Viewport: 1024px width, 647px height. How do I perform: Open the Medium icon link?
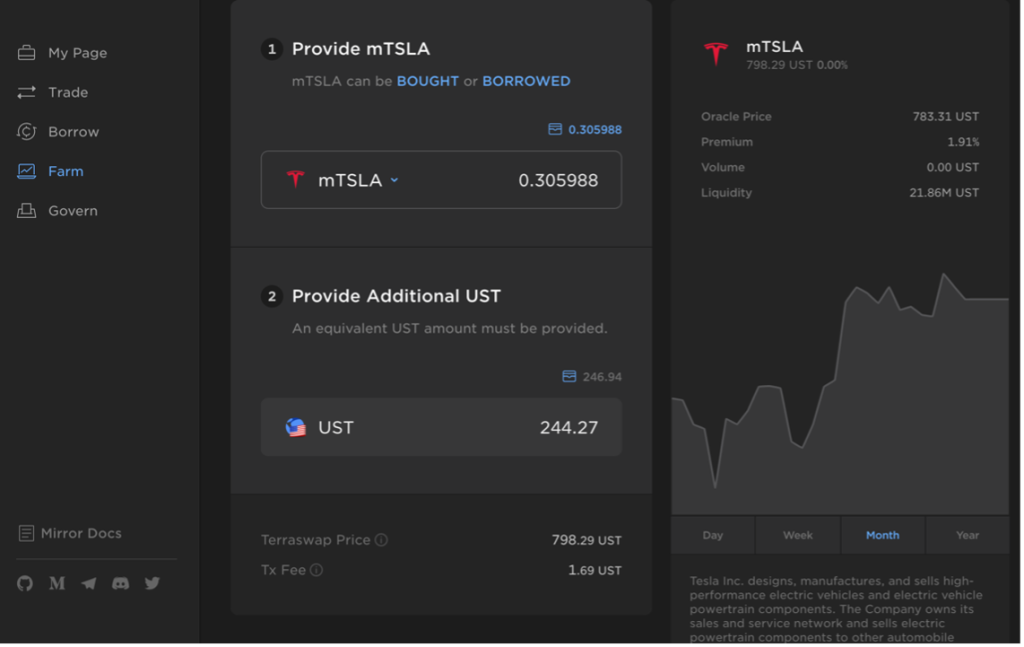[x=57, y=584]
